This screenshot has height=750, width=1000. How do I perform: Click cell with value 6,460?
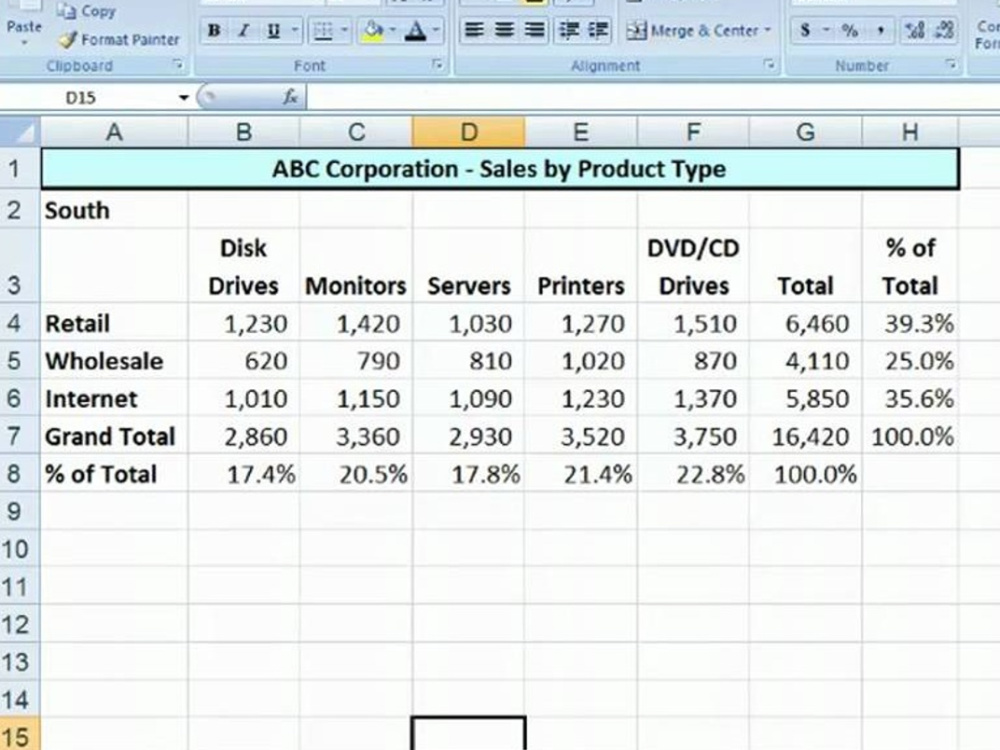(805, 323)
